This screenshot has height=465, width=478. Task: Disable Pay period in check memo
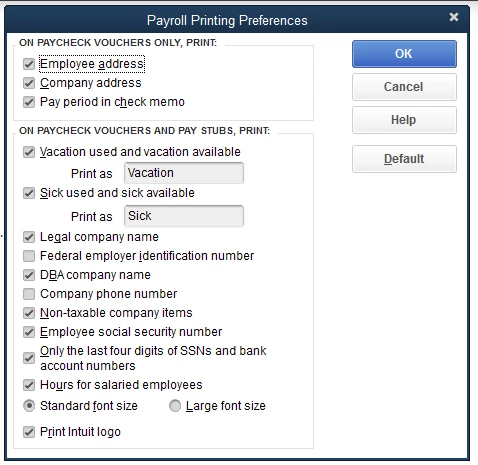click(29, 102)
